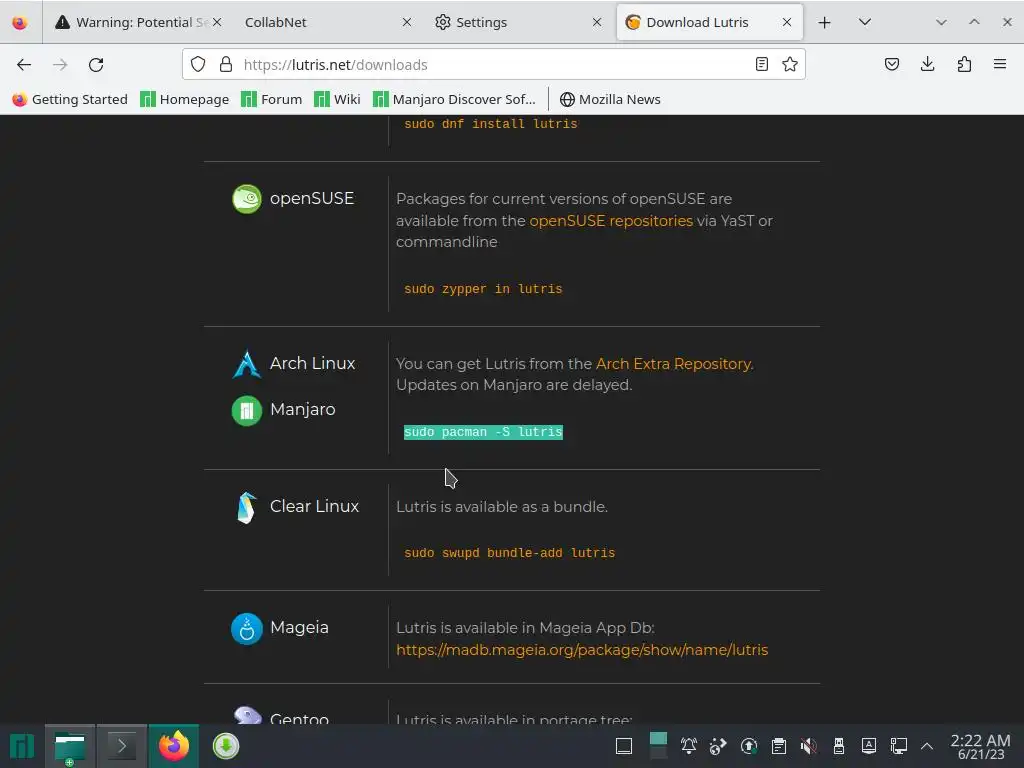Click the sudo zypper in lutris command
The width and height of the screenshot is (1024, 768).
(x=483, y=289)
